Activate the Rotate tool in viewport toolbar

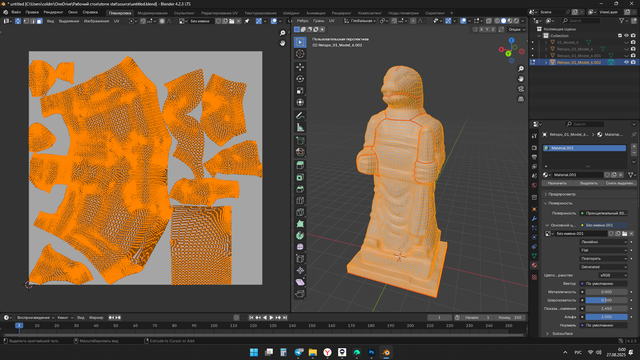(x=300, y=79)
